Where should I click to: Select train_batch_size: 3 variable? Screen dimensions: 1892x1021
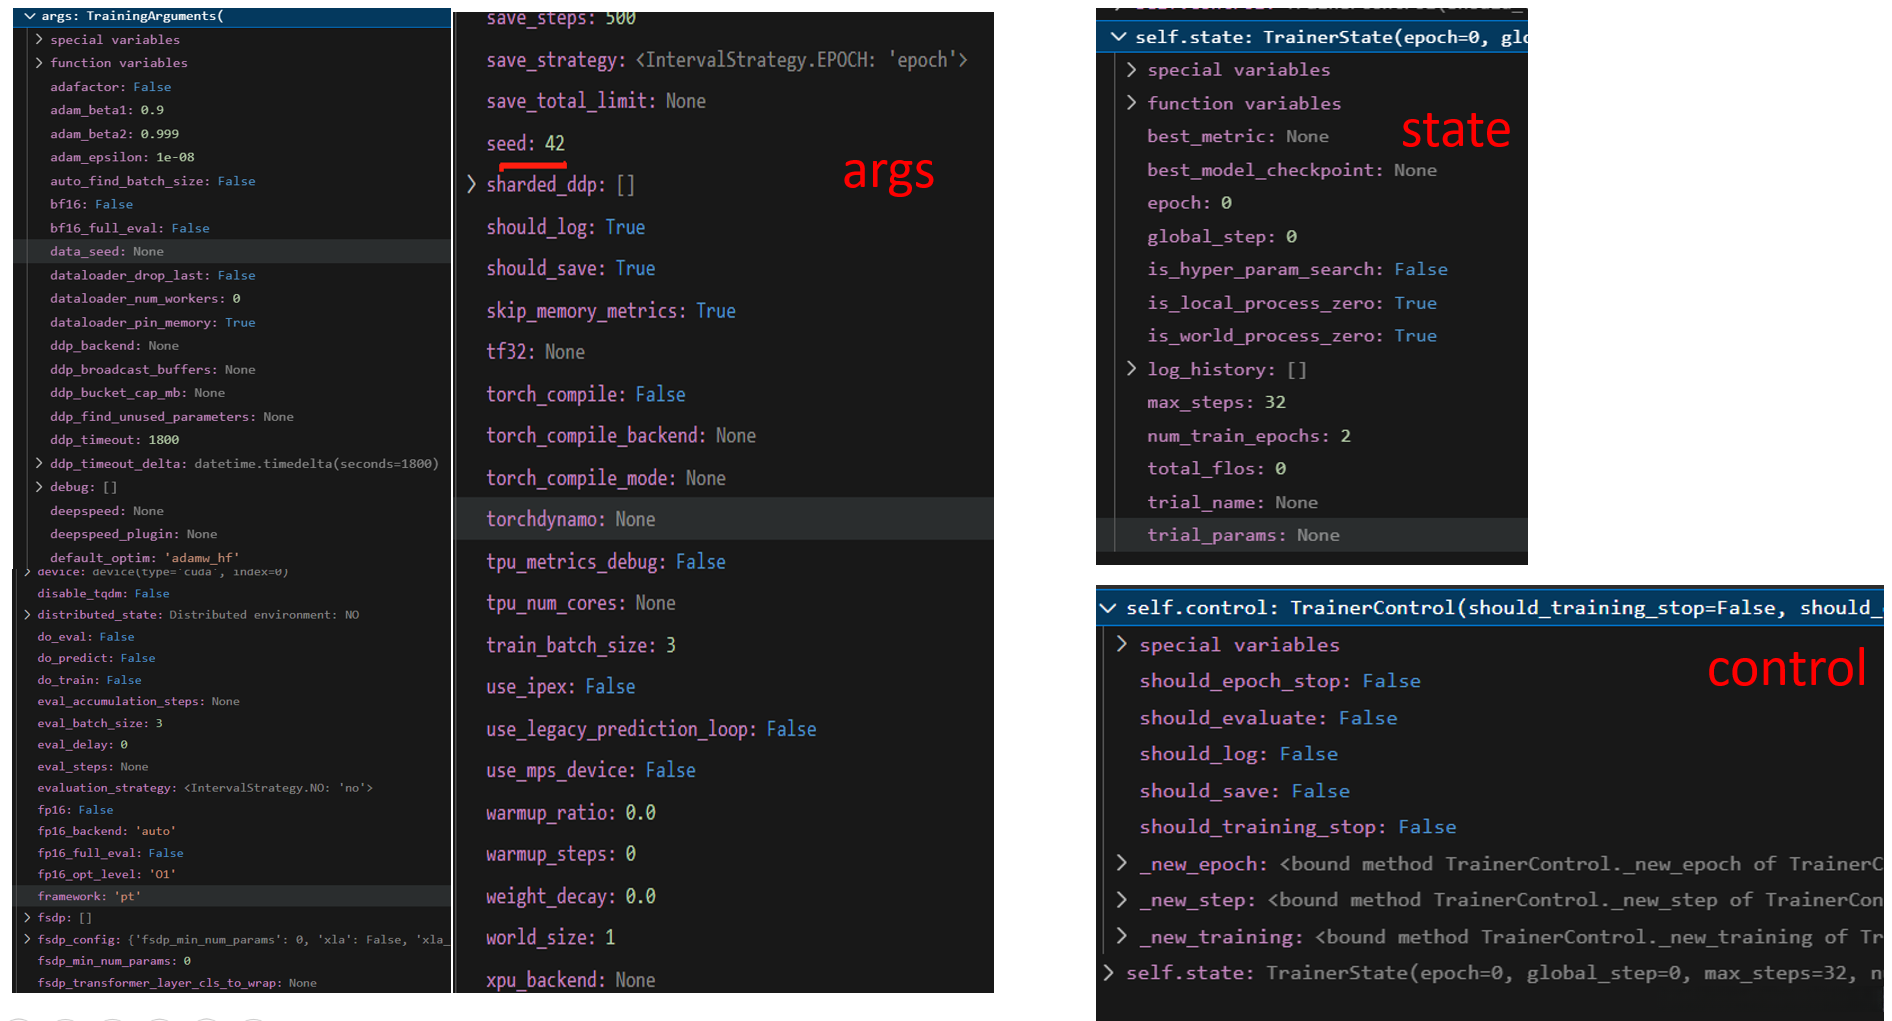point(580,645)
